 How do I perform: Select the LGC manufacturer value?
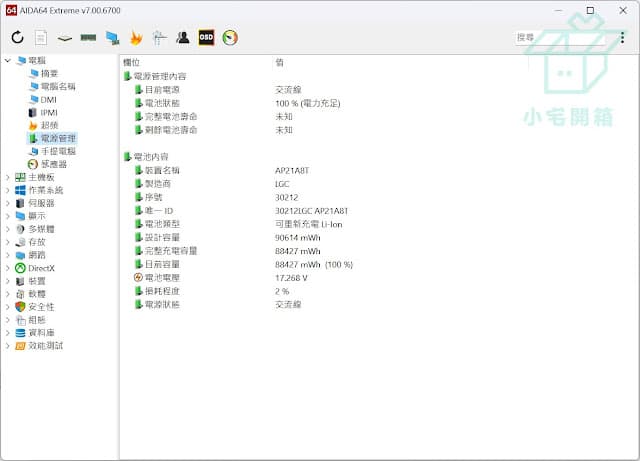click(282, 184)
